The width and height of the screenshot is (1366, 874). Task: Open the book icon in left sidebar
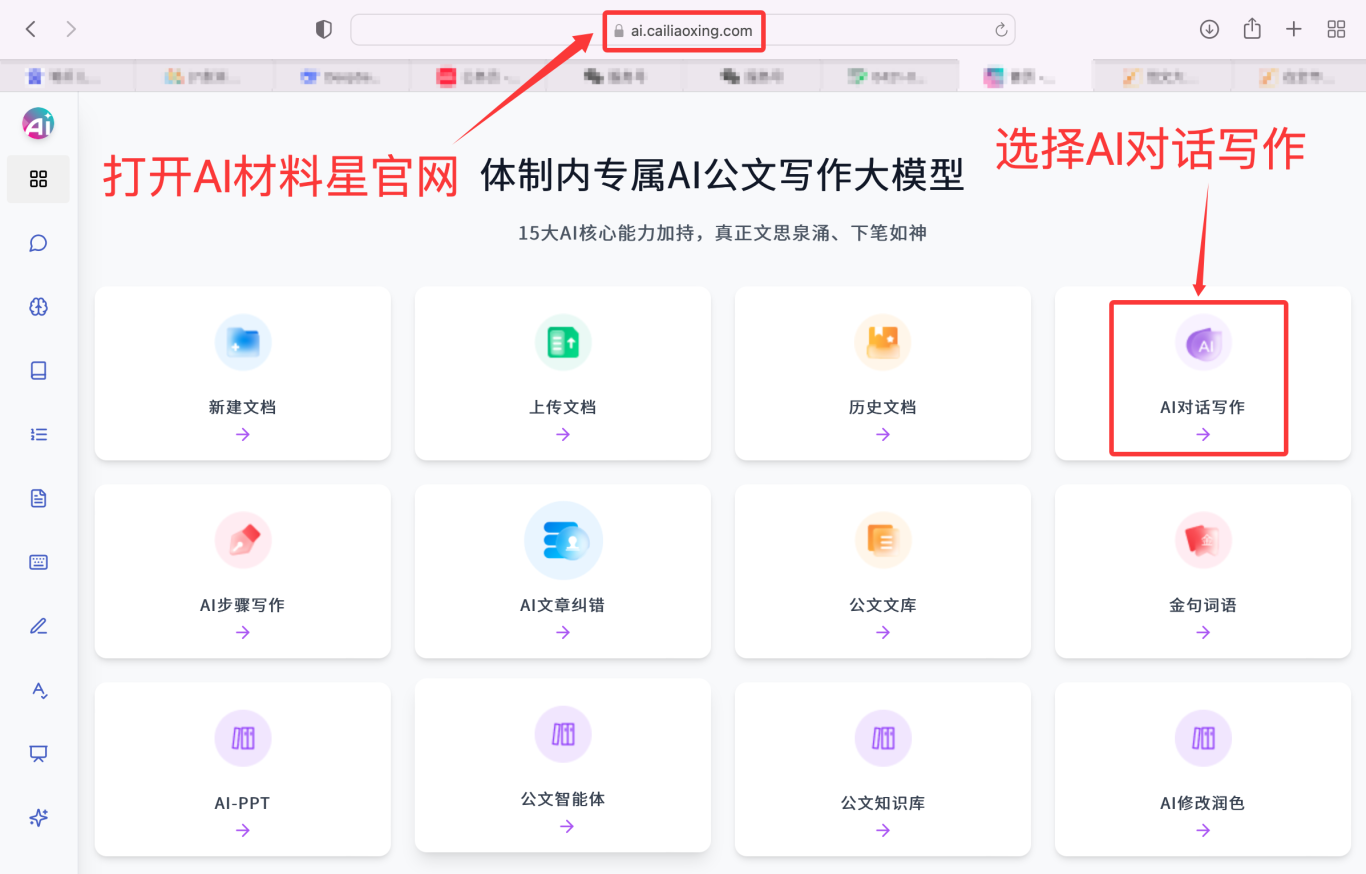coord(38,371)
